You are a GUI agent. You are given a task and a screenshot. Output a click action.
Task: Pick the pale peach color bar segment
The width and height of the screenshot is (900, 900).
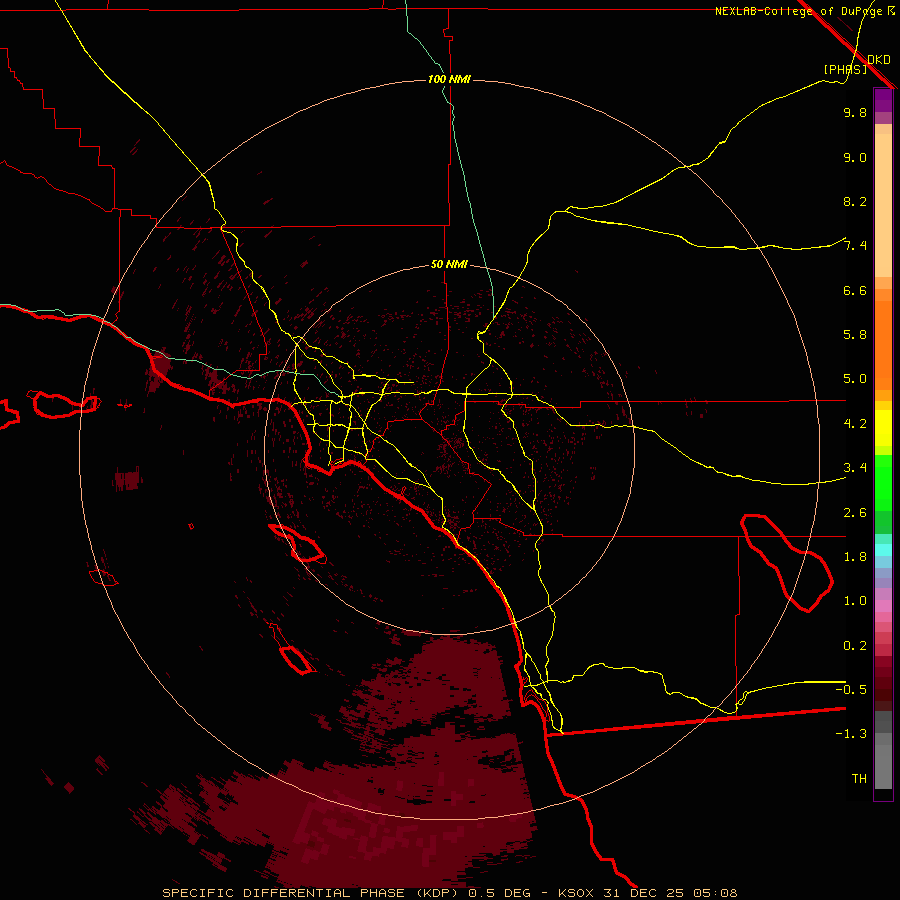click(883, 207)
